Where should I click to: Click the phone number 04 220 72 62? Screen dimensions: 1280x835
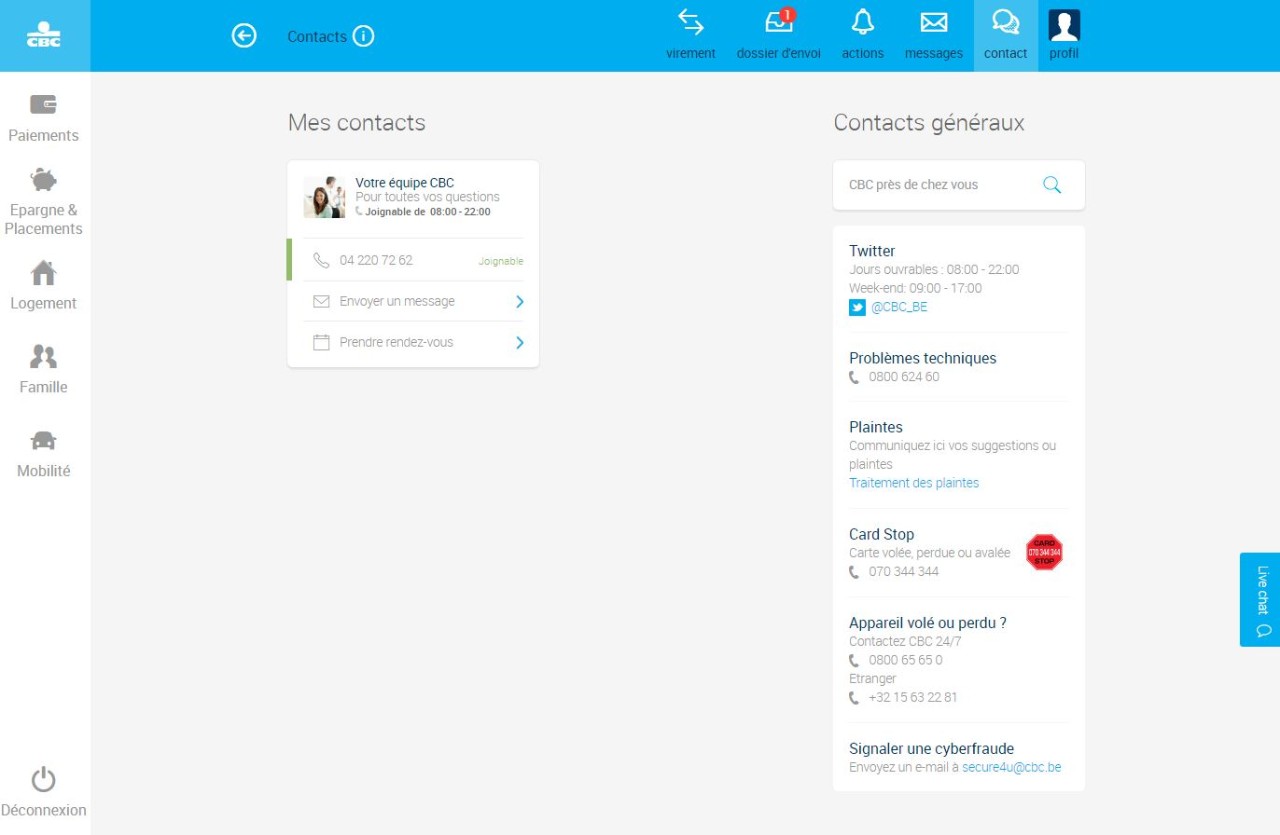376,260
